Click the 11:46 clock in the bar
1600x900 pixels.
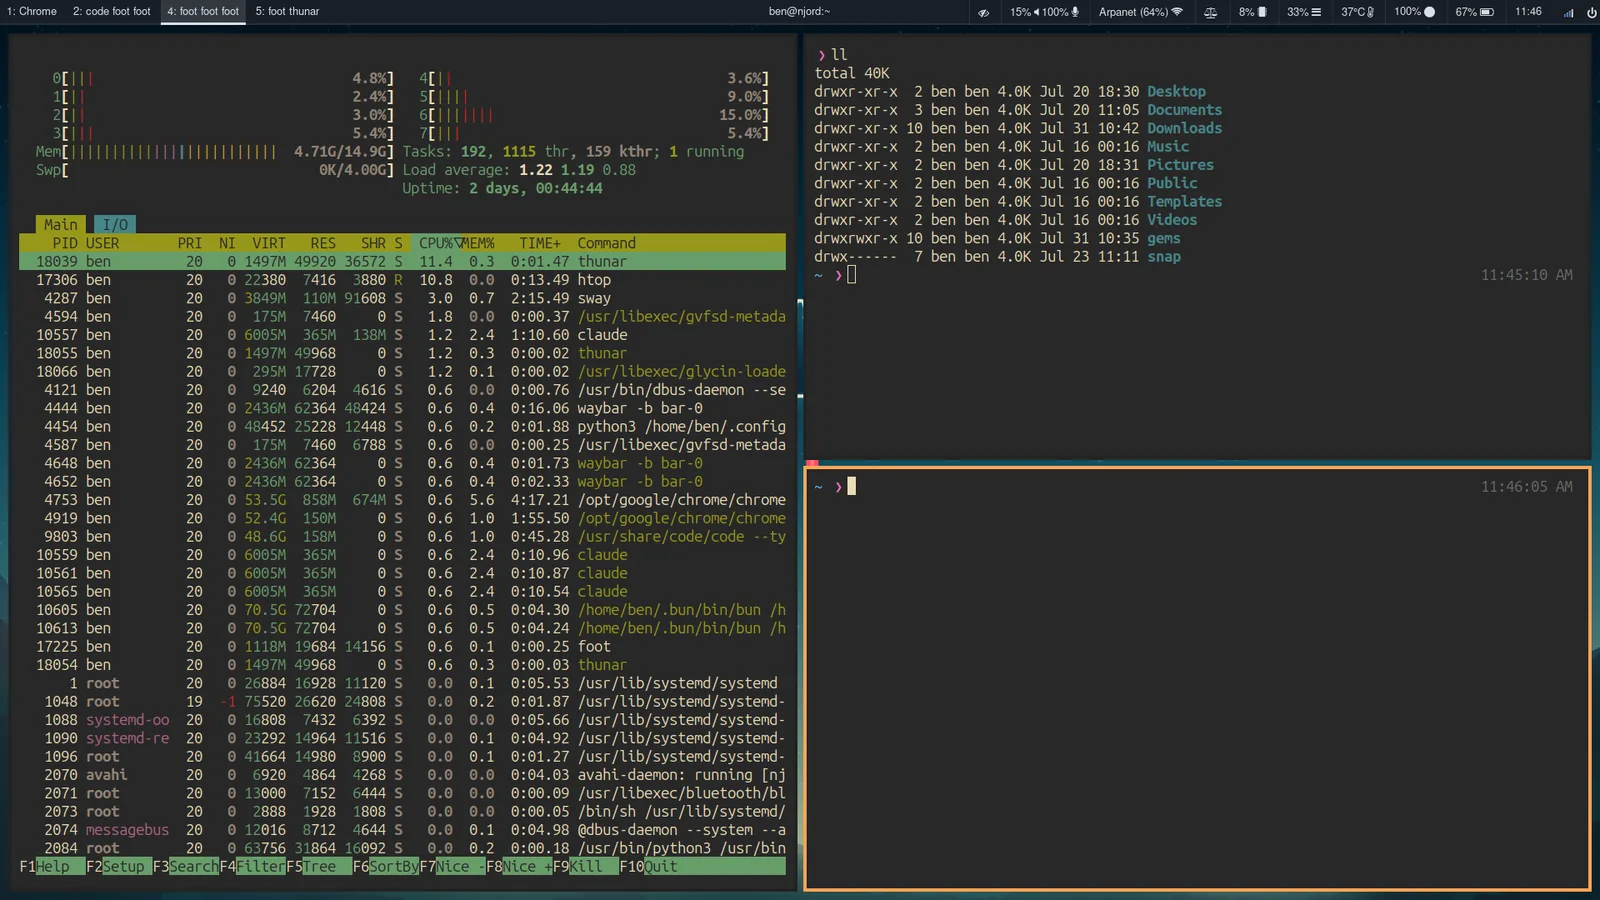coord(1528,12)
